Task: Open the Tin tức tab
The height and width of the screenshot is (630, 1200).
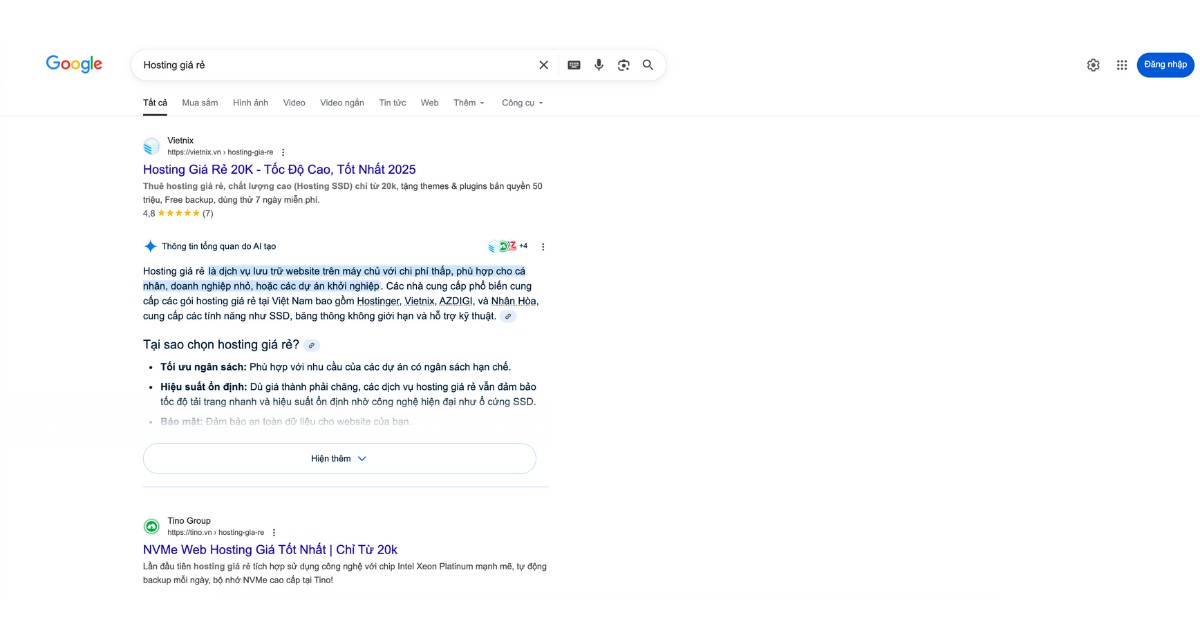Action: pos(393,102)
